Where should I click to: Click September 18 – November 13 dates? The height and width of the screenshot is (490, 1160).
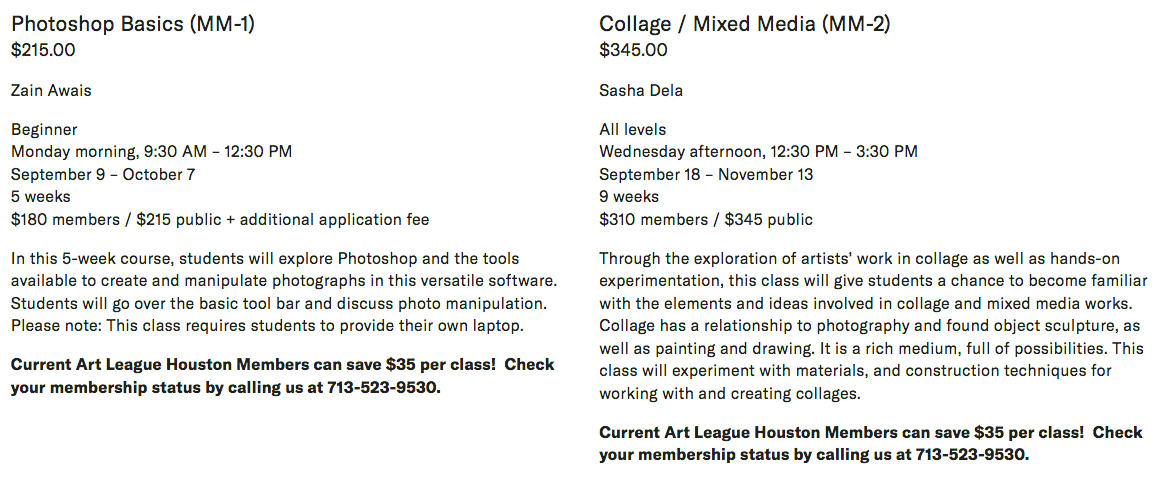tap(706, 175)
